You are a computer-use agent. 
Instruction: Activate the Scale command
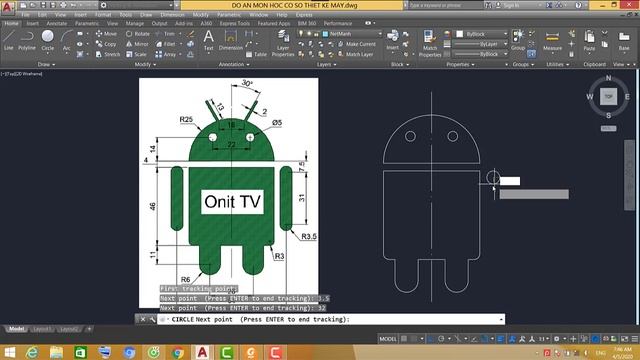point(136,54)
